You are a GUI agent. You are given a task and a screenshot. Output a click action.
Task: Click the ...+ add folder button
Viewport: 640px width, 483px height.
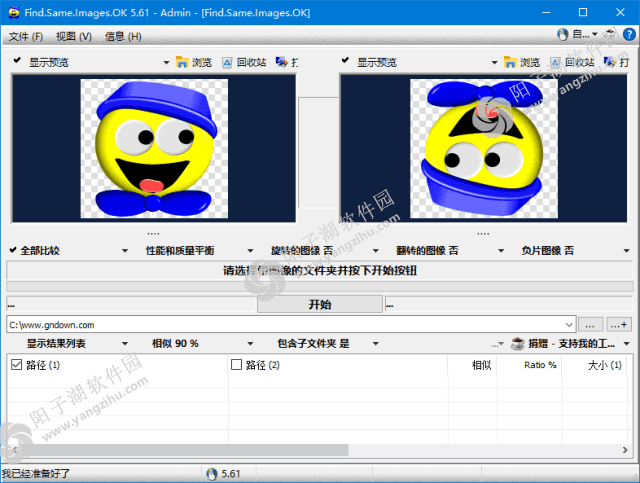click(x=619, y=325)
